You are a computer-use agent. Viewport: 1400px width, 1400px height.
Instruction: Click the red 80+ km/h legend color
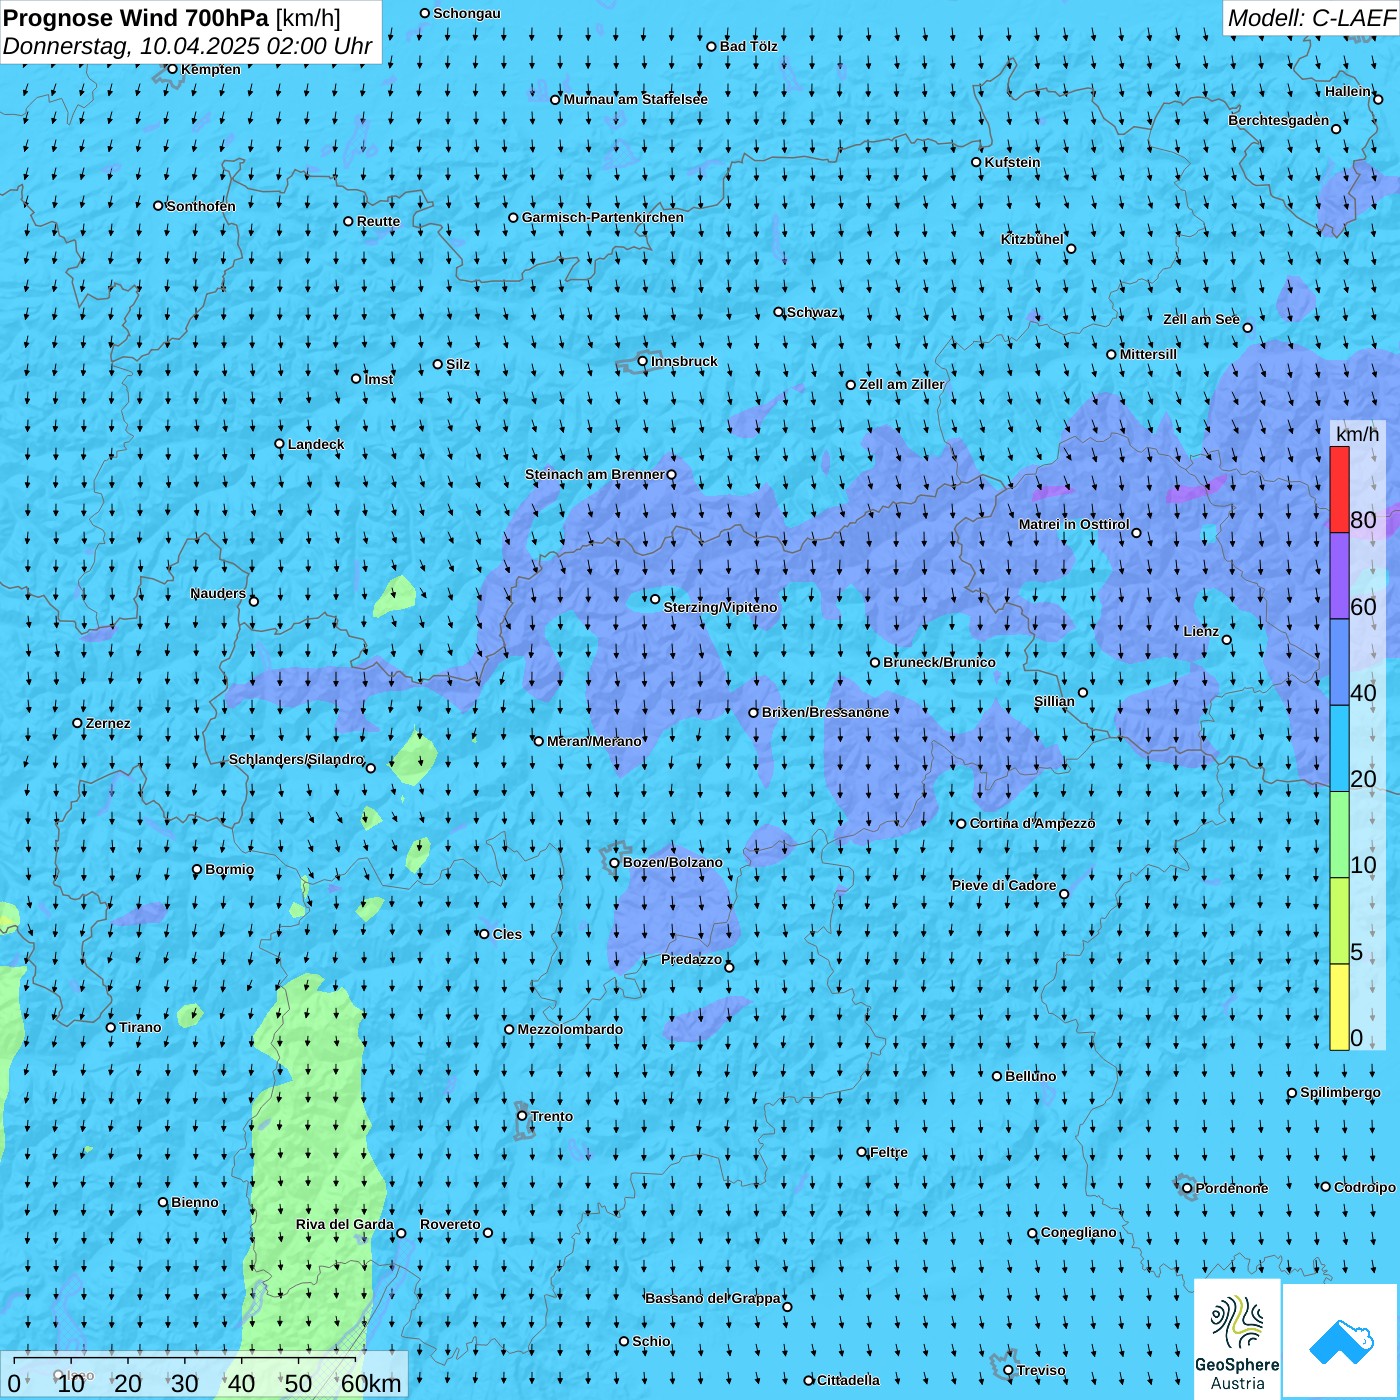(x=1339, y=489)
